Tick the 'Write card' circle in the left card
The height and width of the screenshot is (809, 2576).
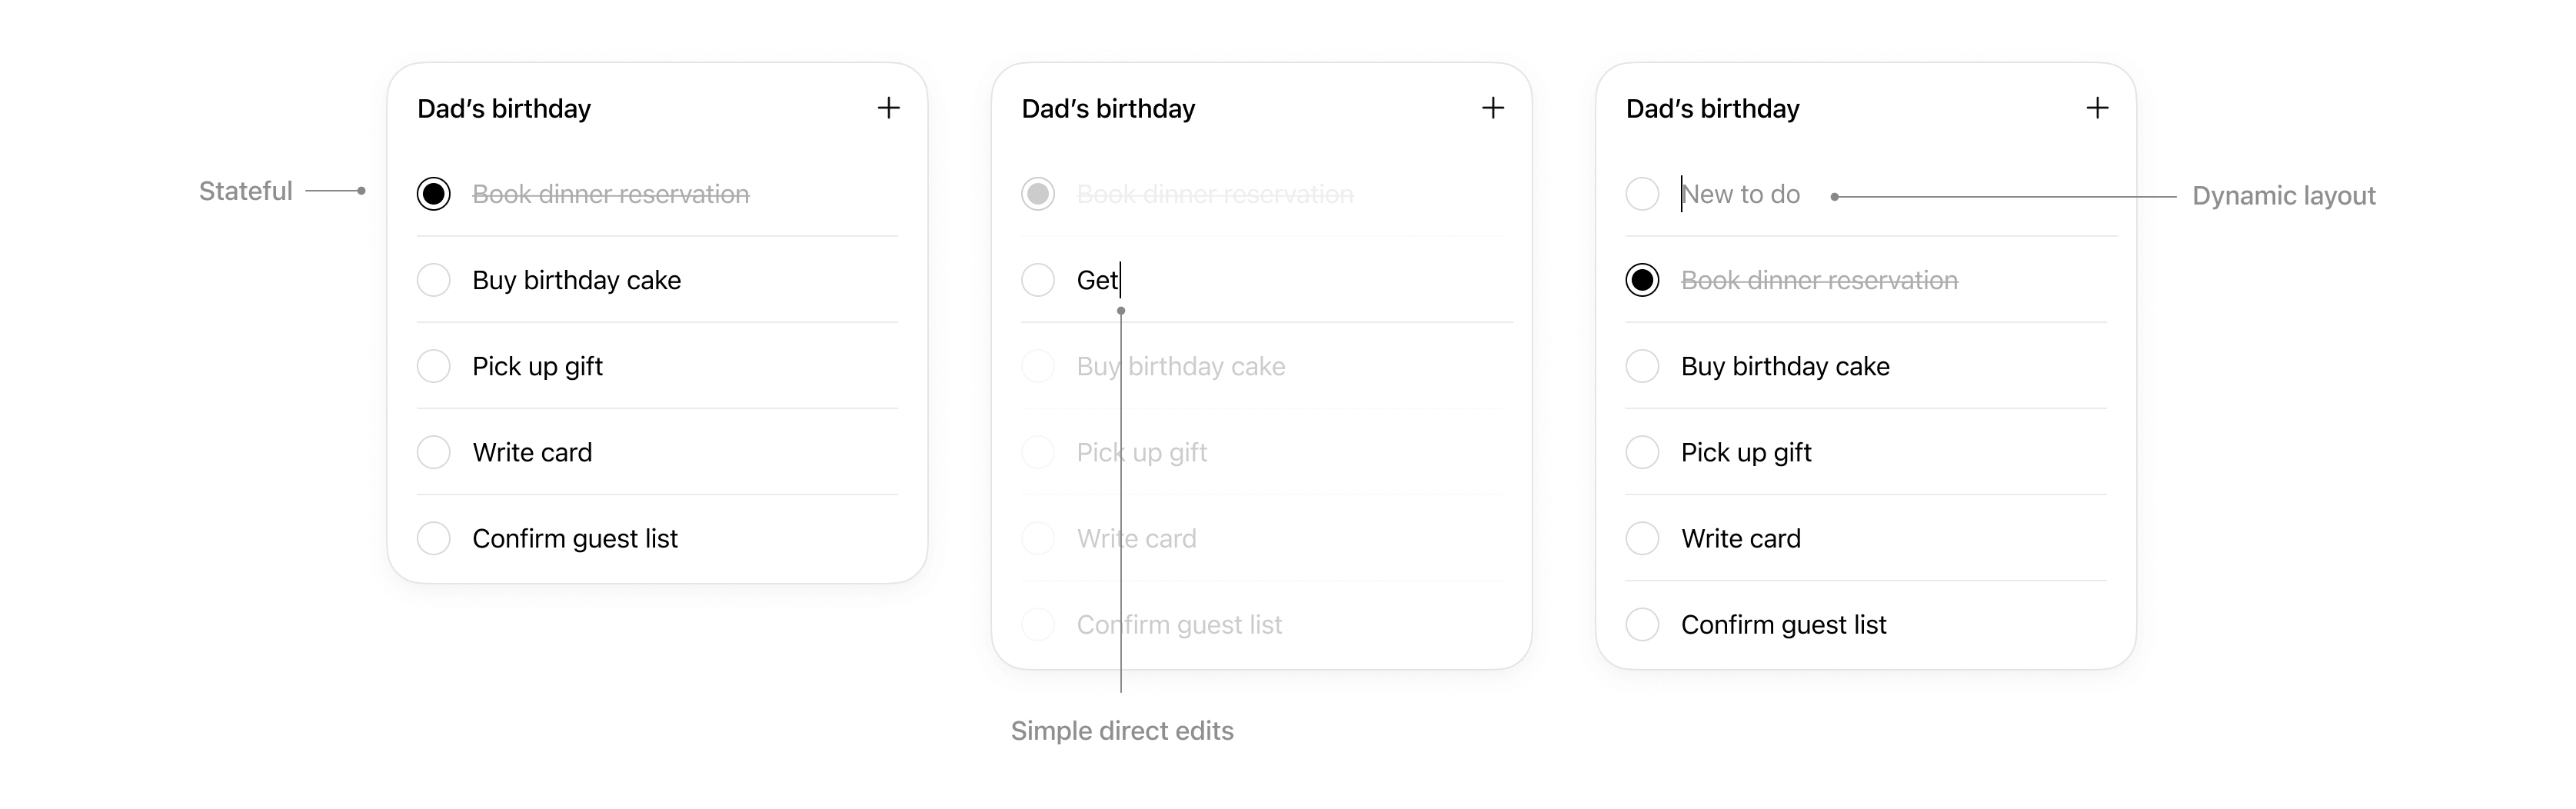pyautogui.click(x=434, y=452)
